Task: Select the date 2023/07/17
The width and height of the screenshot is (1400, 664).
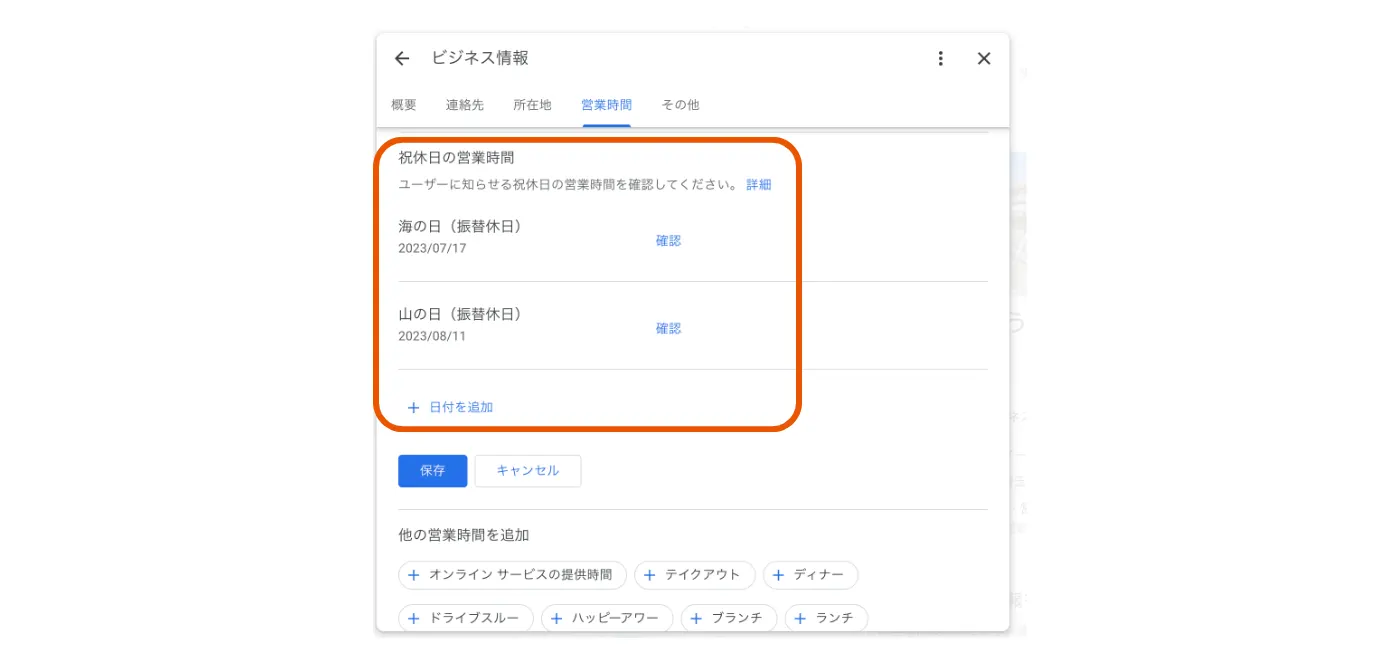Action: click(x=432, y=248)
